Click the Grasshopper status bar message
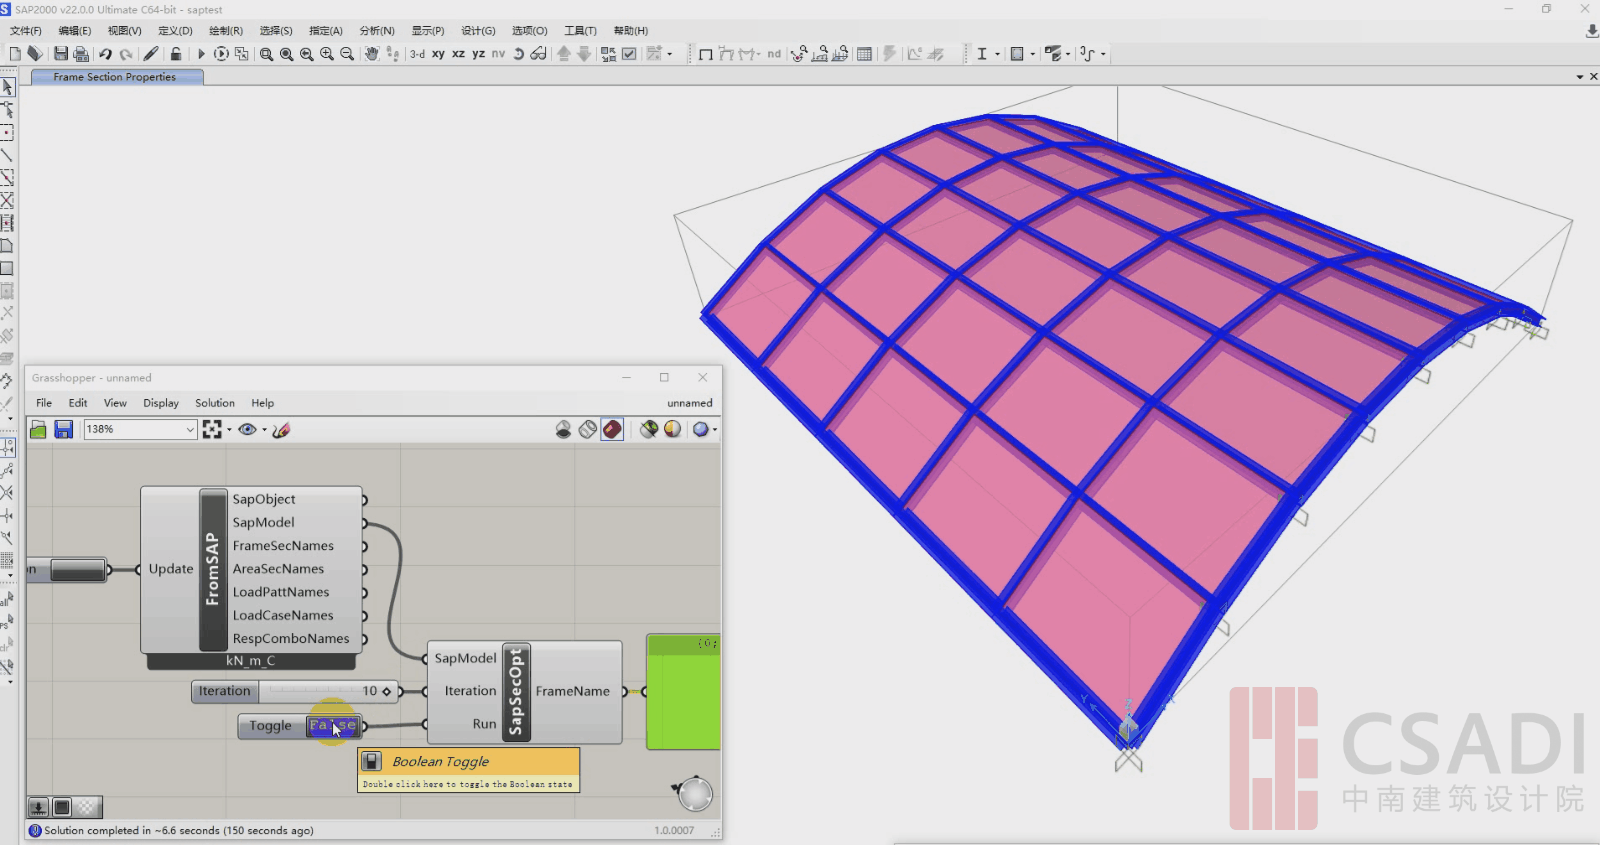Viewport: 1600px width, 845px height. [179, 830]
